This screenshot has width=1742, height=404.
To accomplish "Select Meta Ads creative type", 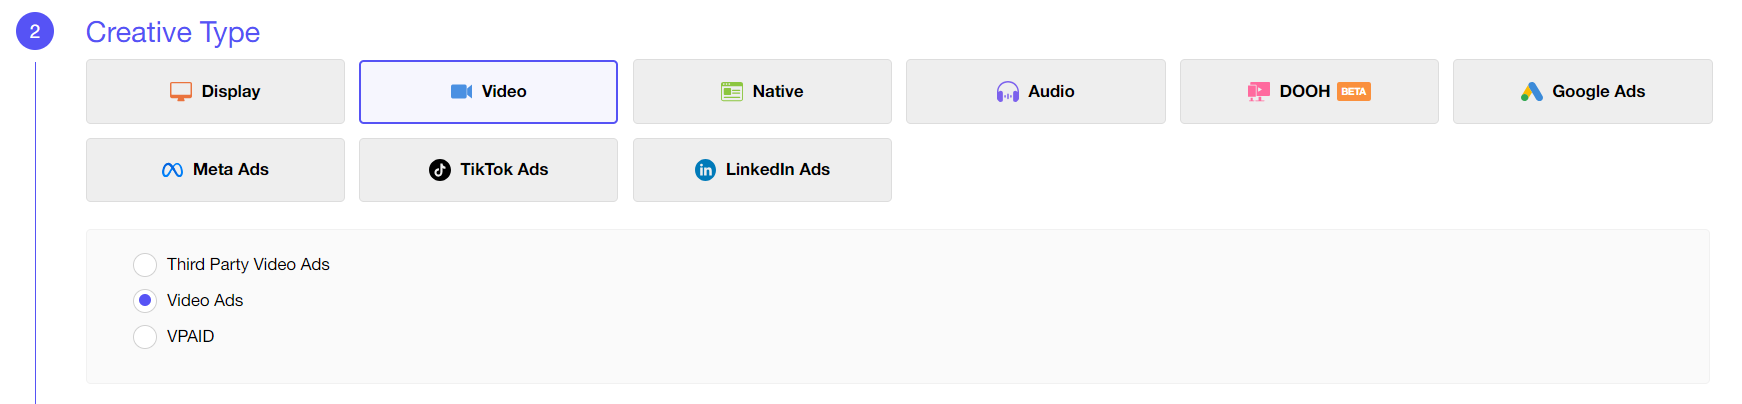I will click(215, 170).
